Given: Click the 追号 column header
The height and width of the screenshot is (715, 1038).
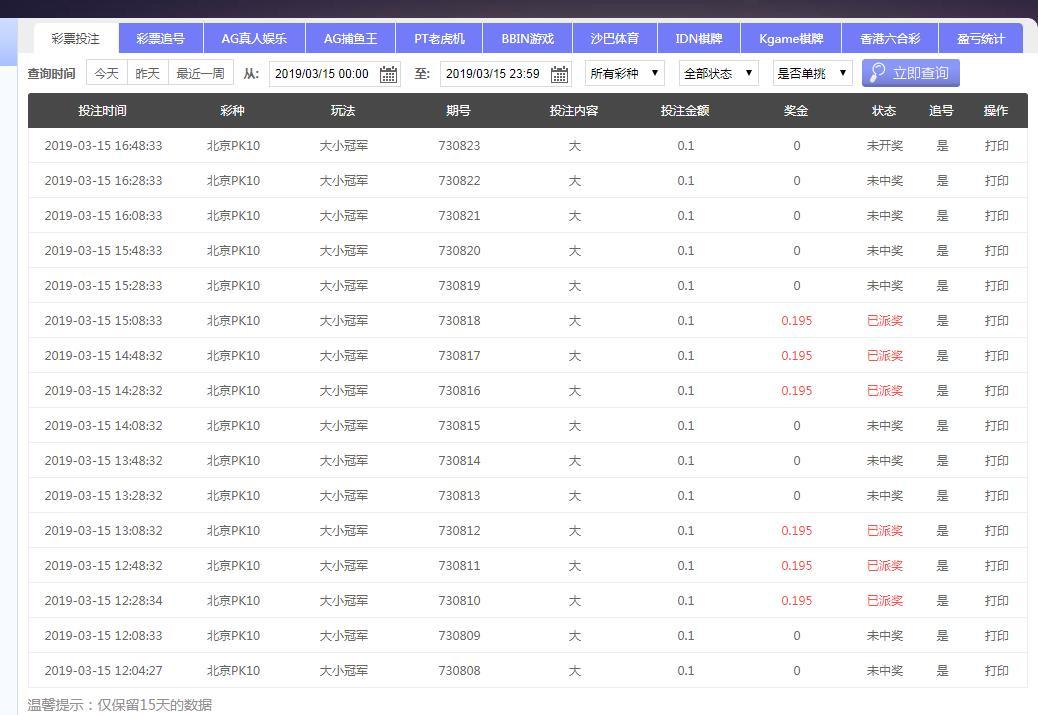Looking at the screenshot, I should [941, 111].
